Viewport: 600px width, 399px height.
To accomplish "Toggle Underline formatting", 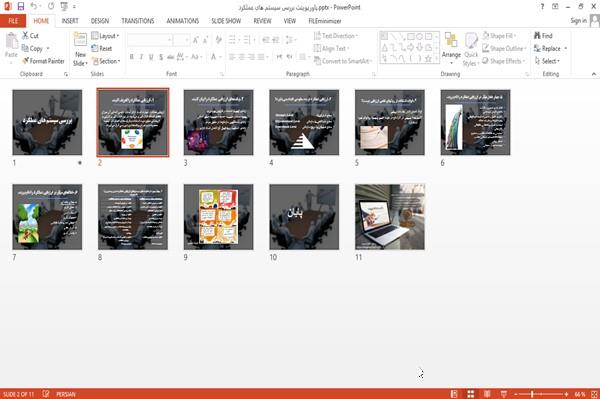I will click(151, 57).
